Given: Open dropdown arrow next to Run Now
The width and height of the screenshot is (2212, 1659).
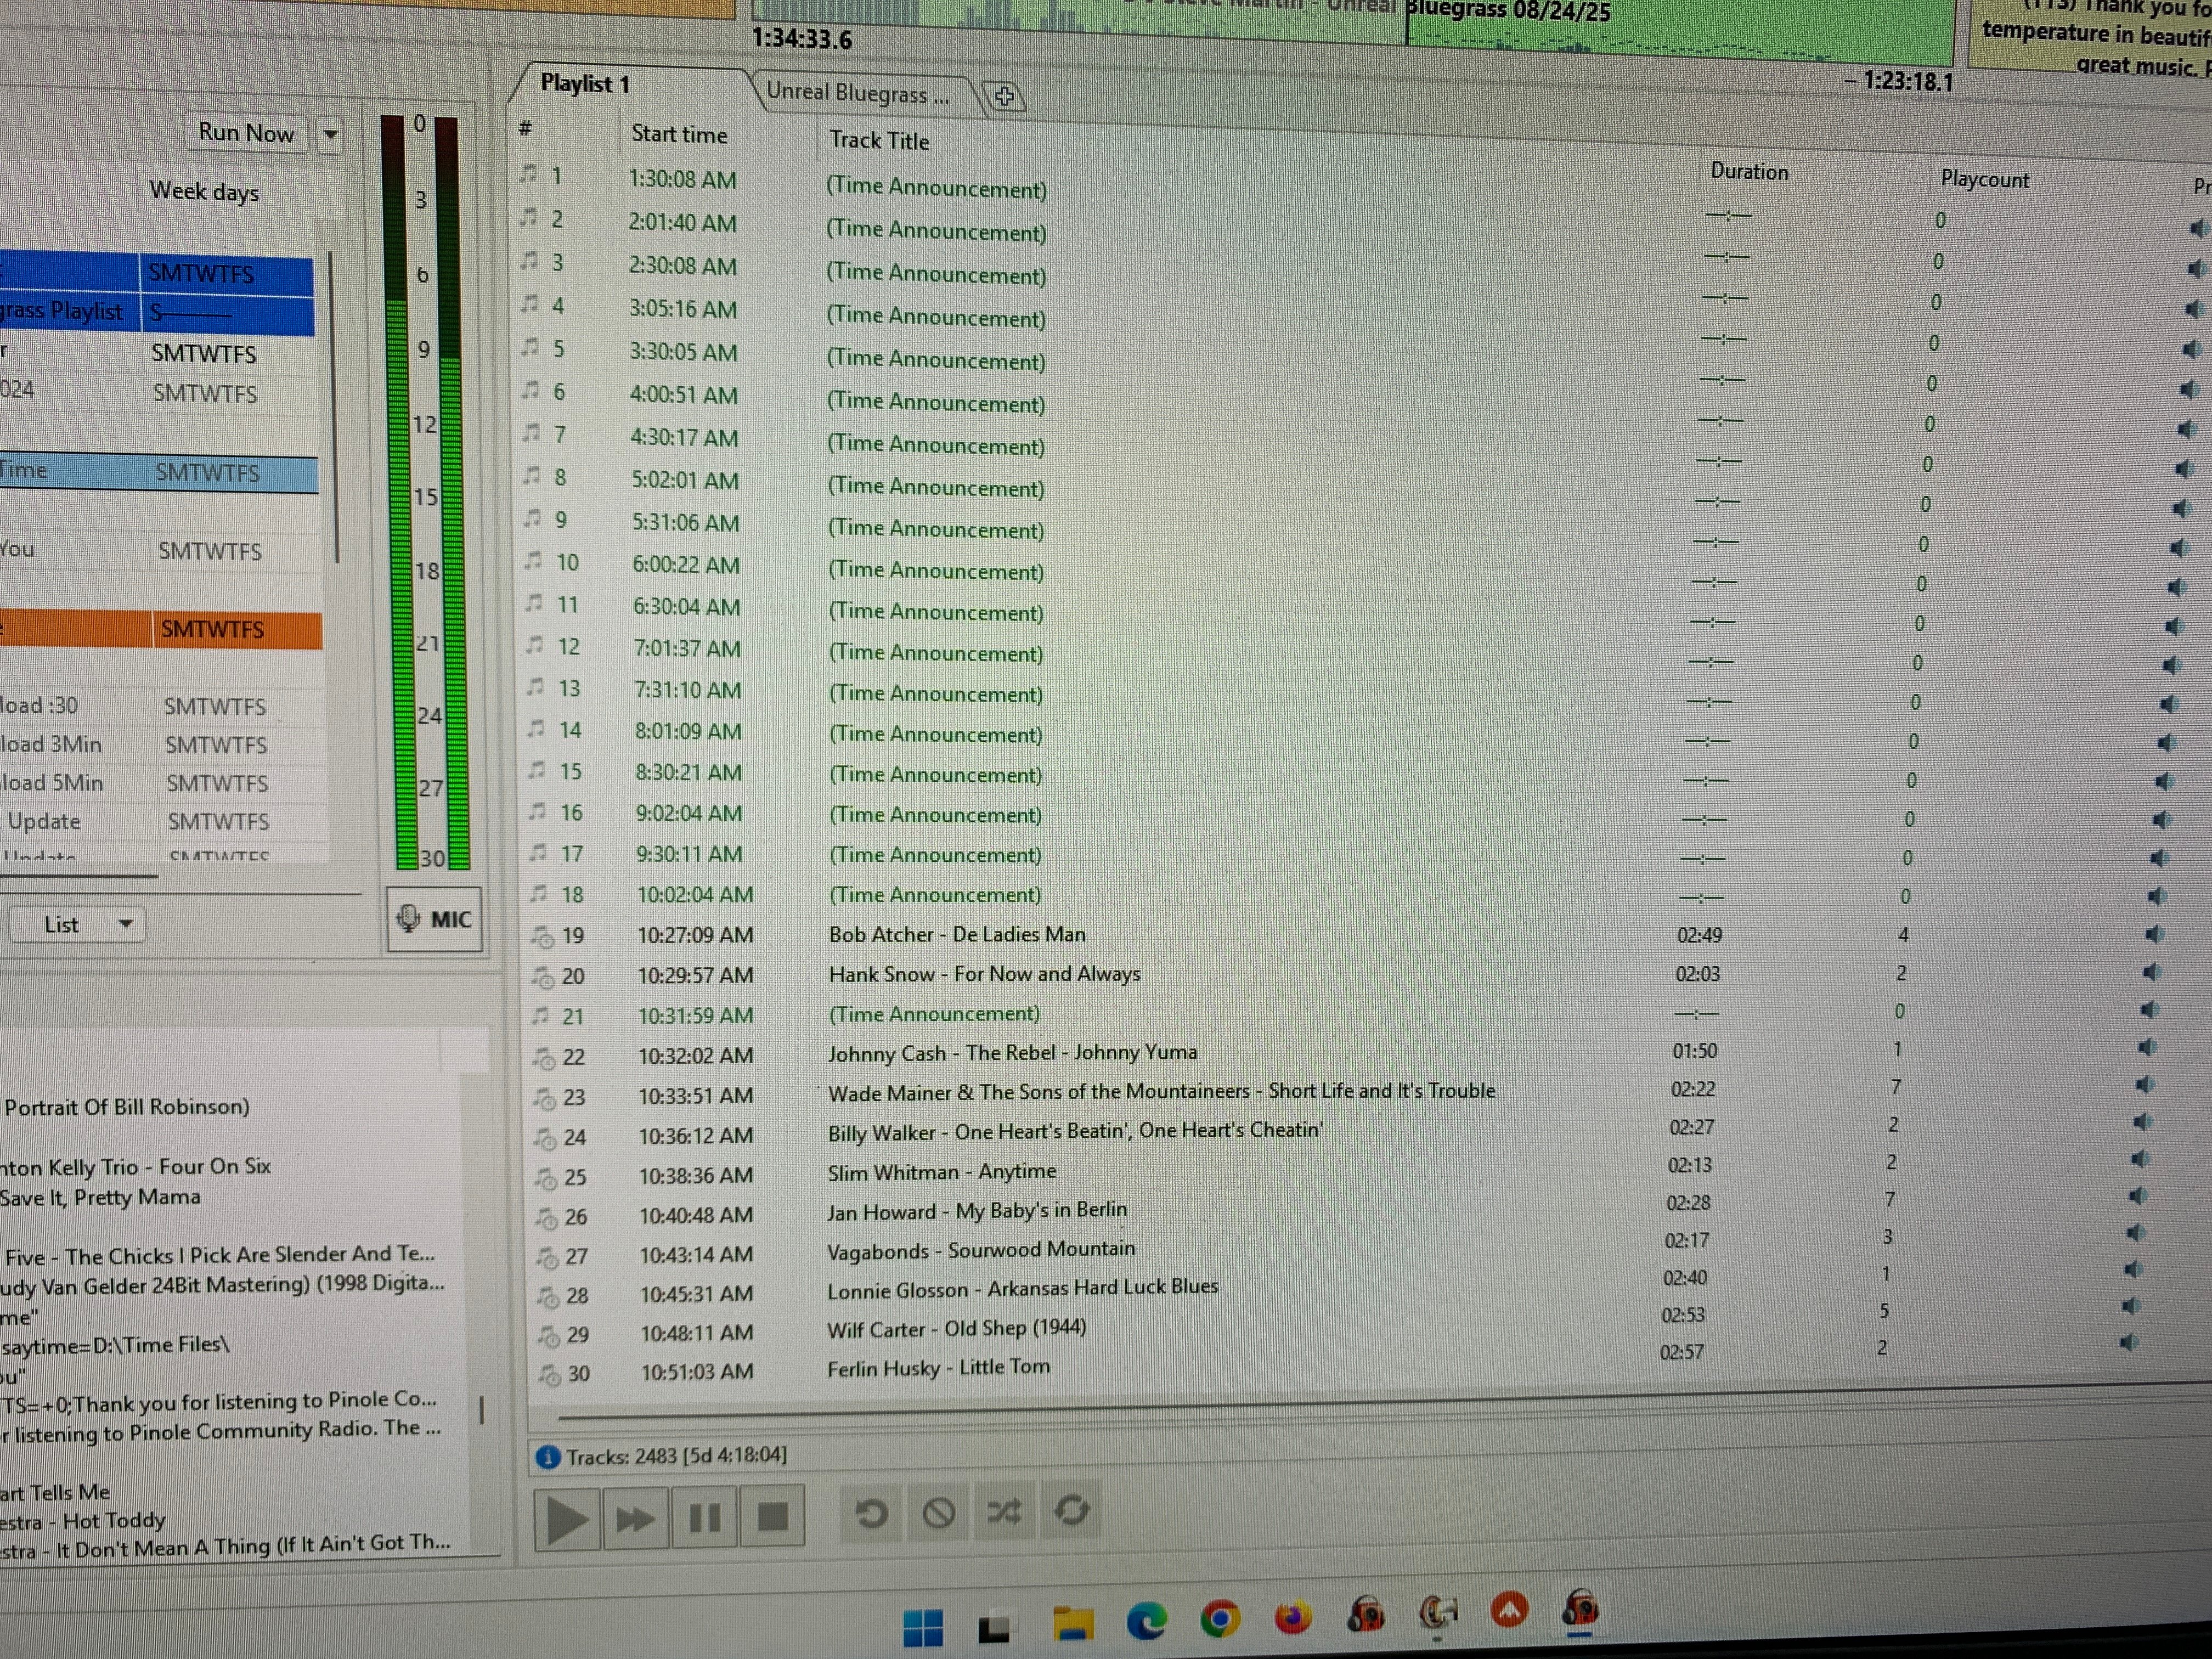Looking at the screenshot, I should pyautogui.click(x=330, y=134).
